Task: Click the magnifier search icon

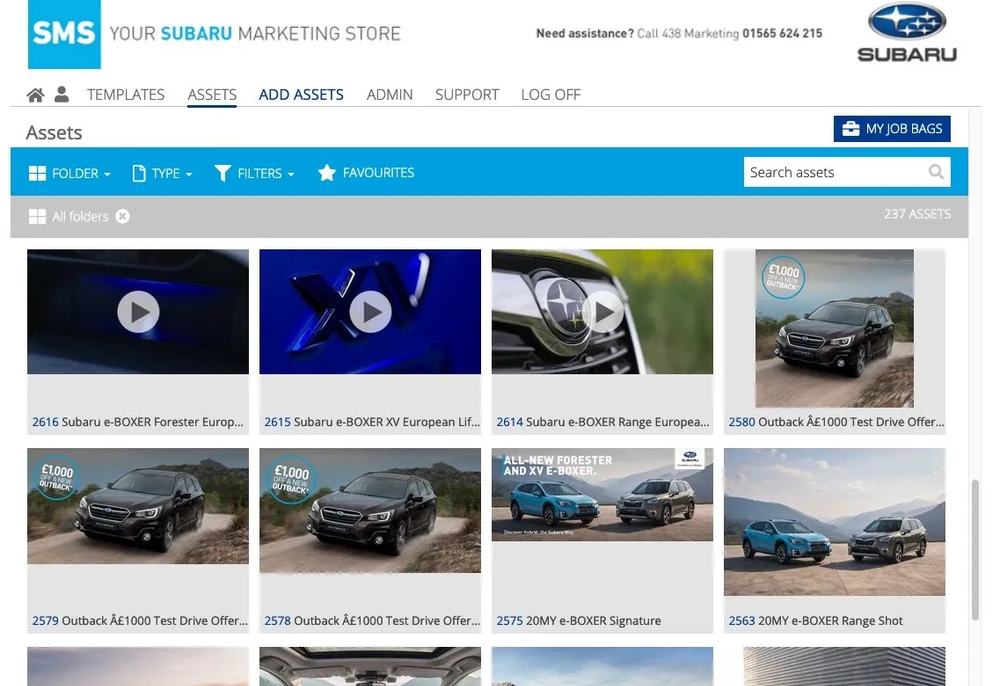Action: tap(936, 172)
